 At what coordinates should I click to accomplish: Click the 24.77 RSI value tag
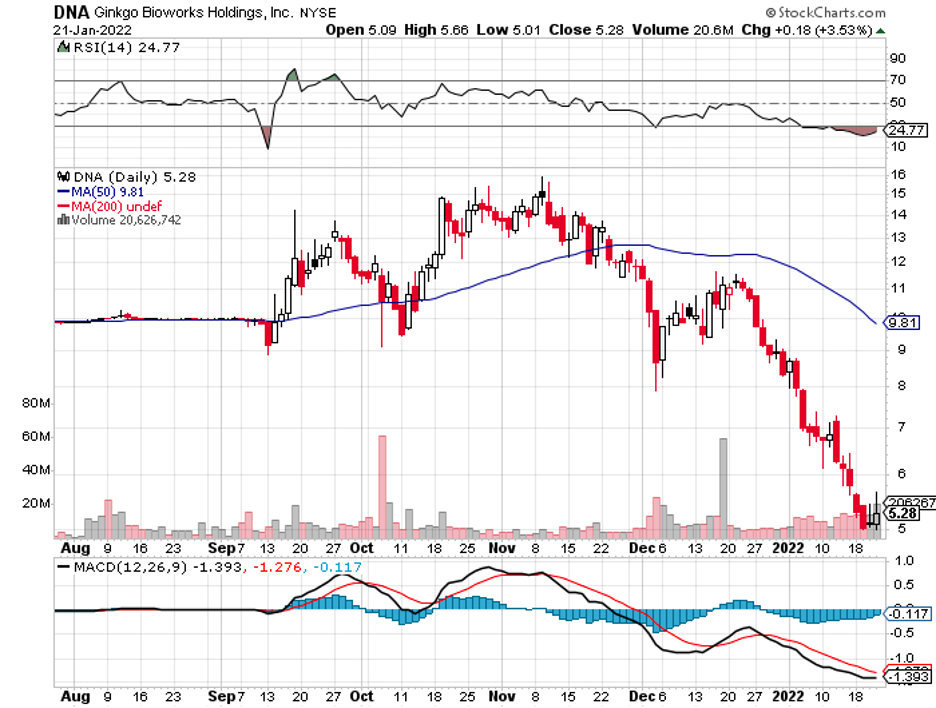pyautogui.click(x=905, y=130)
